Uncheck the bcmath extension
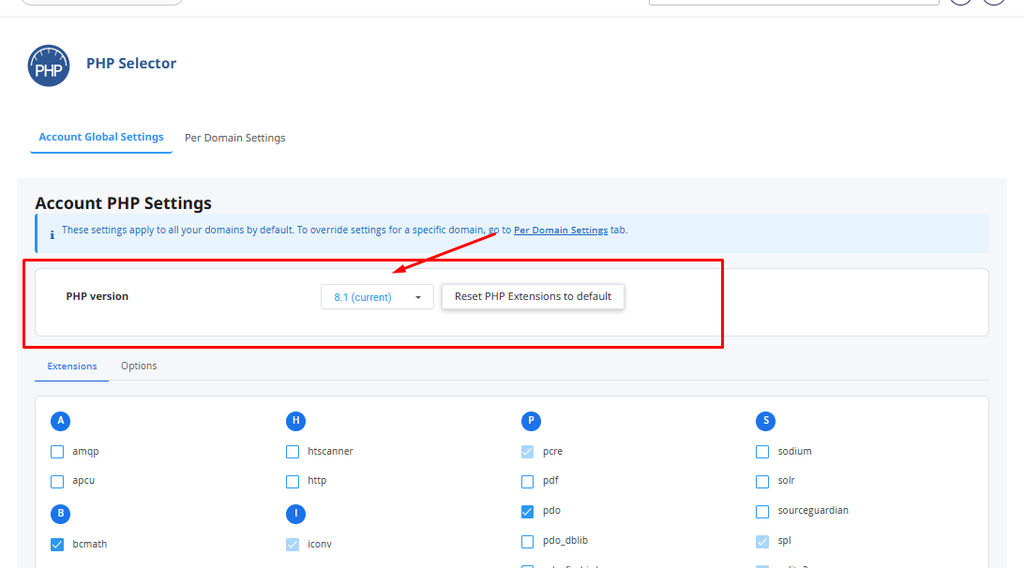The height and width of the screenshot is (568, 1024). tap(57, 544)
